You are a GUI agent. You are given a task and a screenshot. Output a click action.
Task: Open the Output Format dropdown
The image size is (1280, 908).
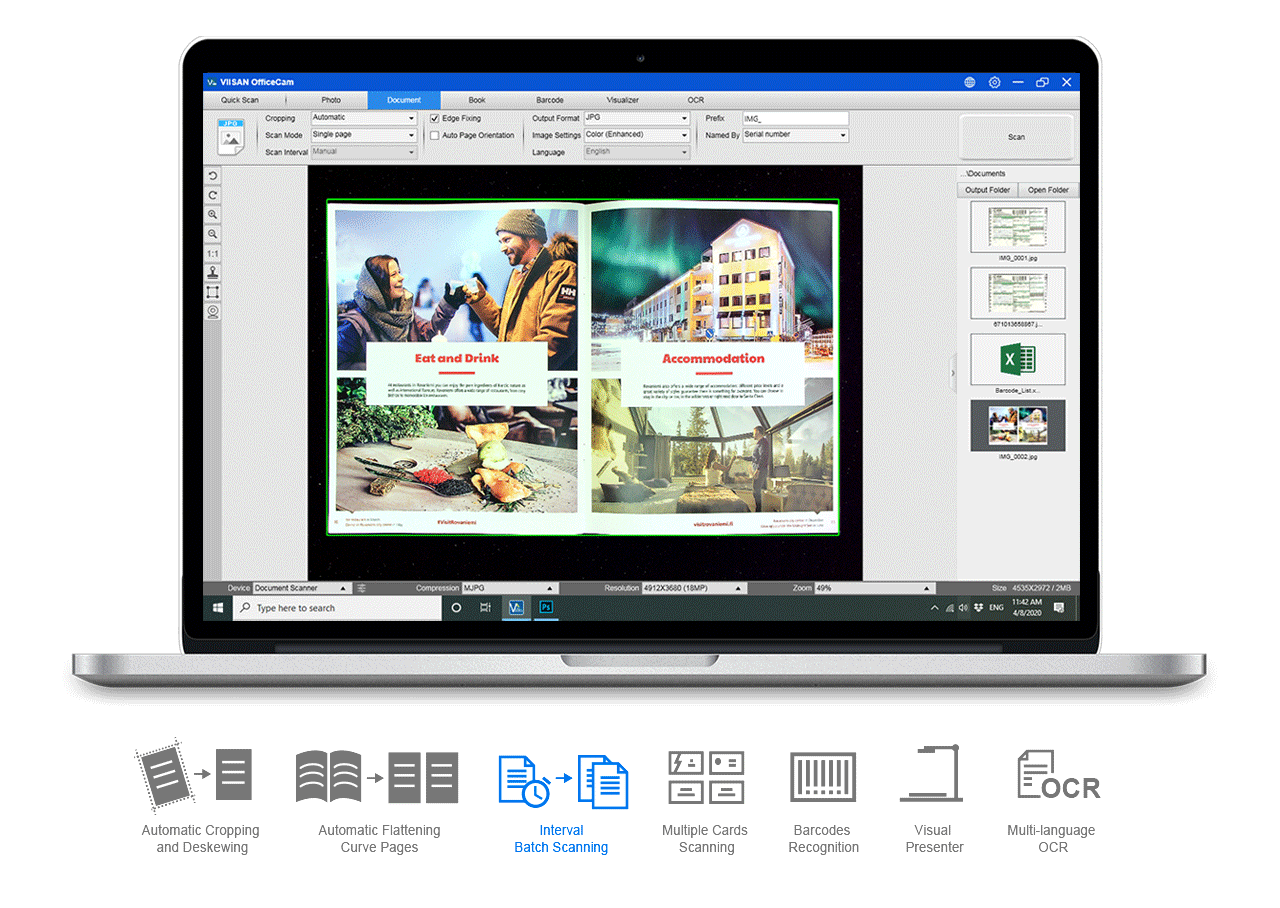tap(637, 118)
